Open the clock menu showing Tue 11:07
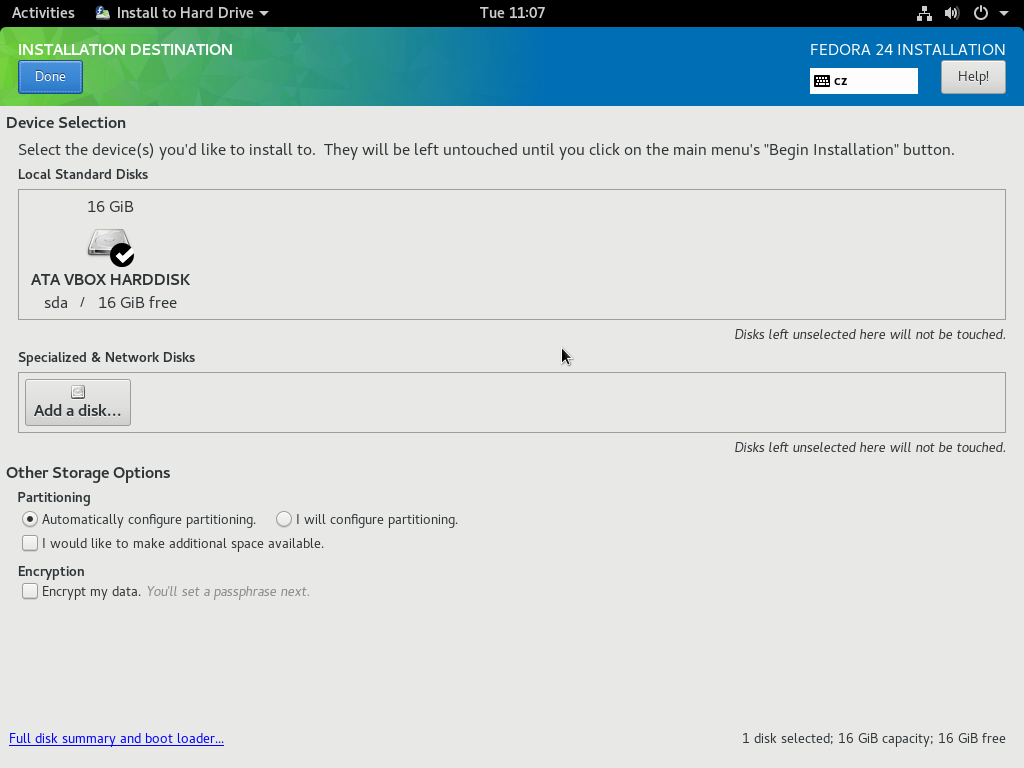 pos(512,13)
